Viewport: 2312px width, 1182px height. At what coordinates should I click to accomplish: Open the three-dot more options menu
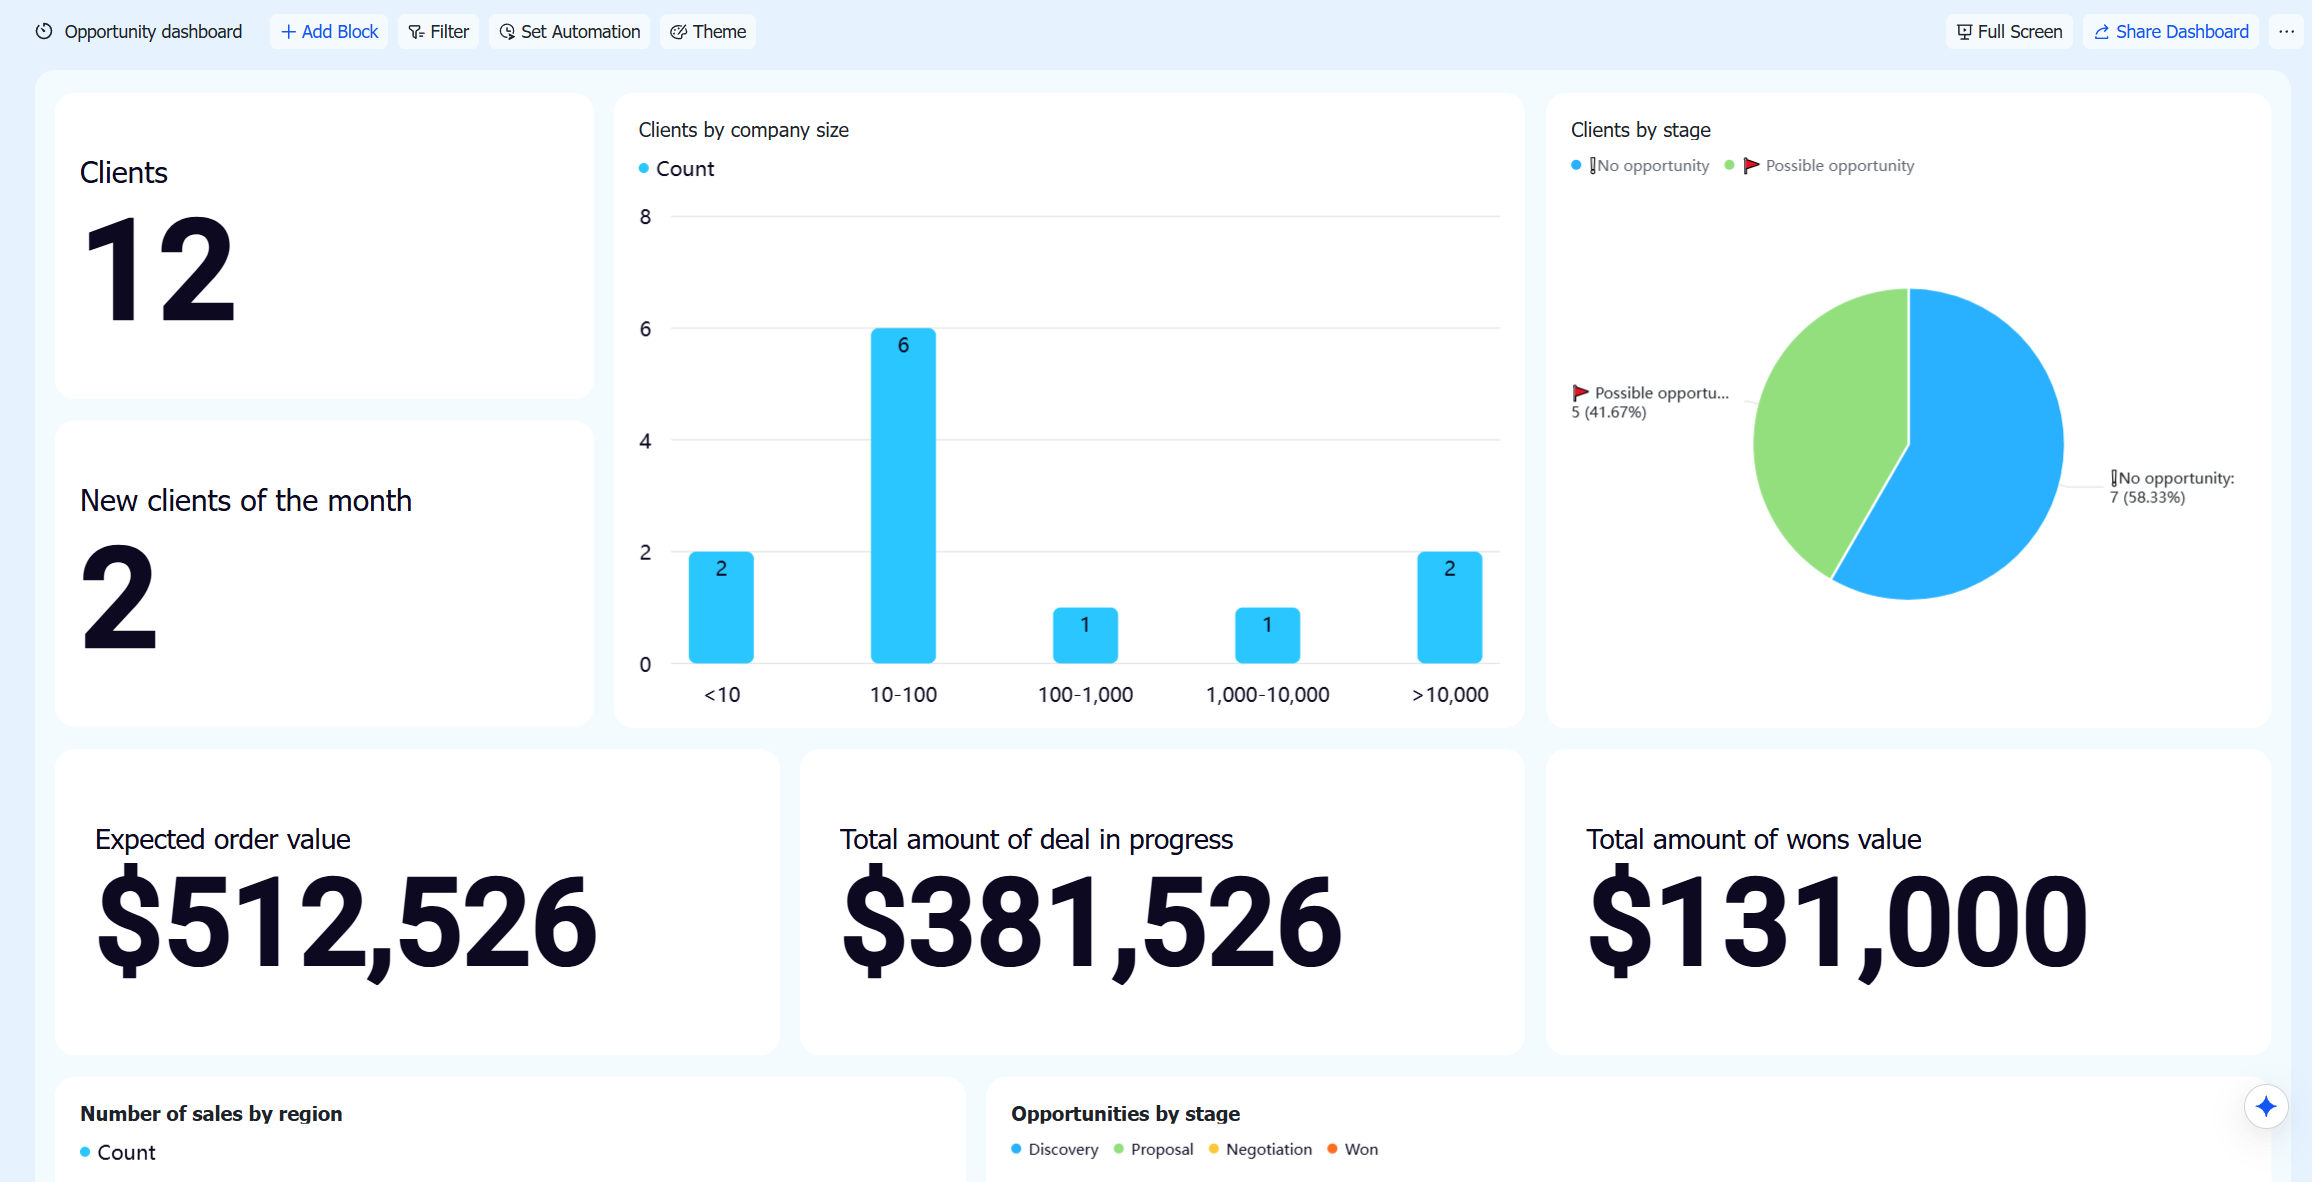pos(2286,32)
